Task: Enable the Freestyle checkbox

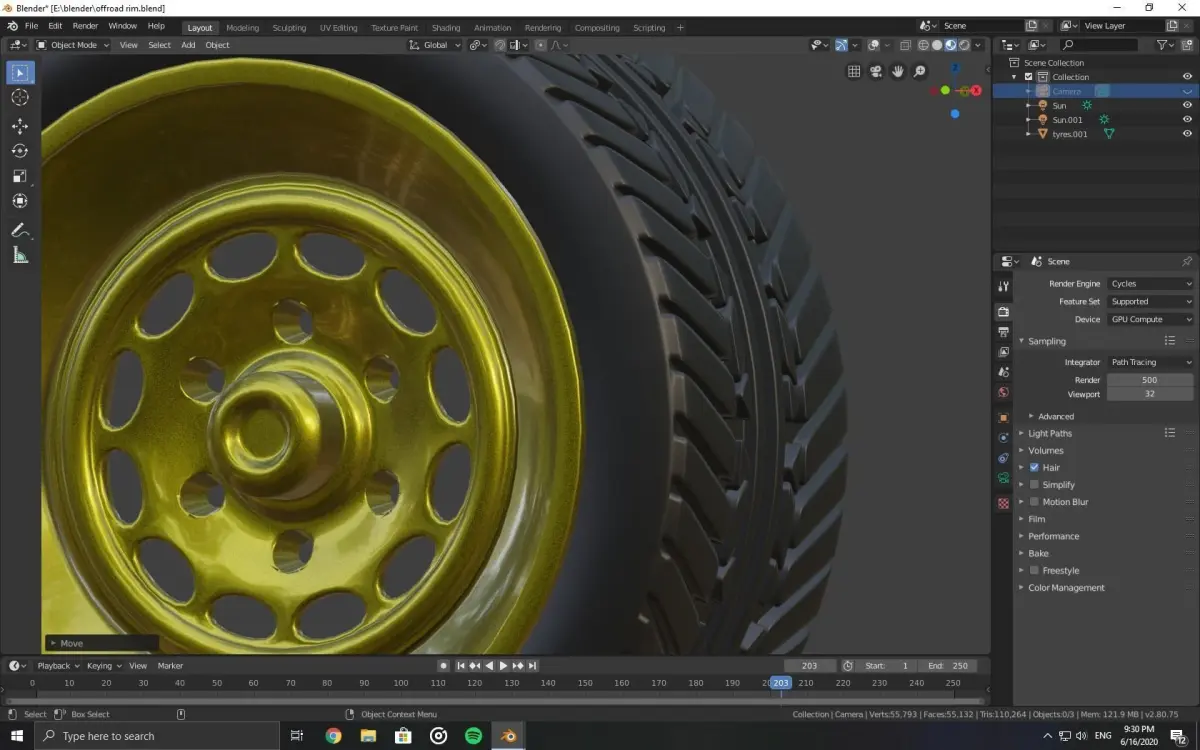Action: point(1034,570)
